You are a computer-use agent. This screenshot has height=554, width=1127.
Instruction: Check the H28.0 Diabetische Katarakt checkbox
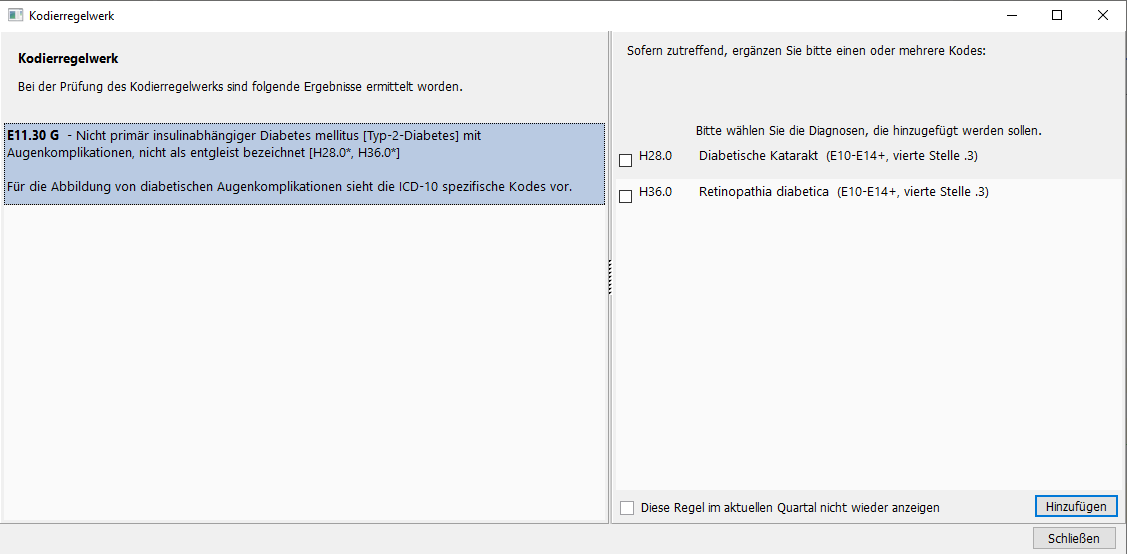click(625, 160)
